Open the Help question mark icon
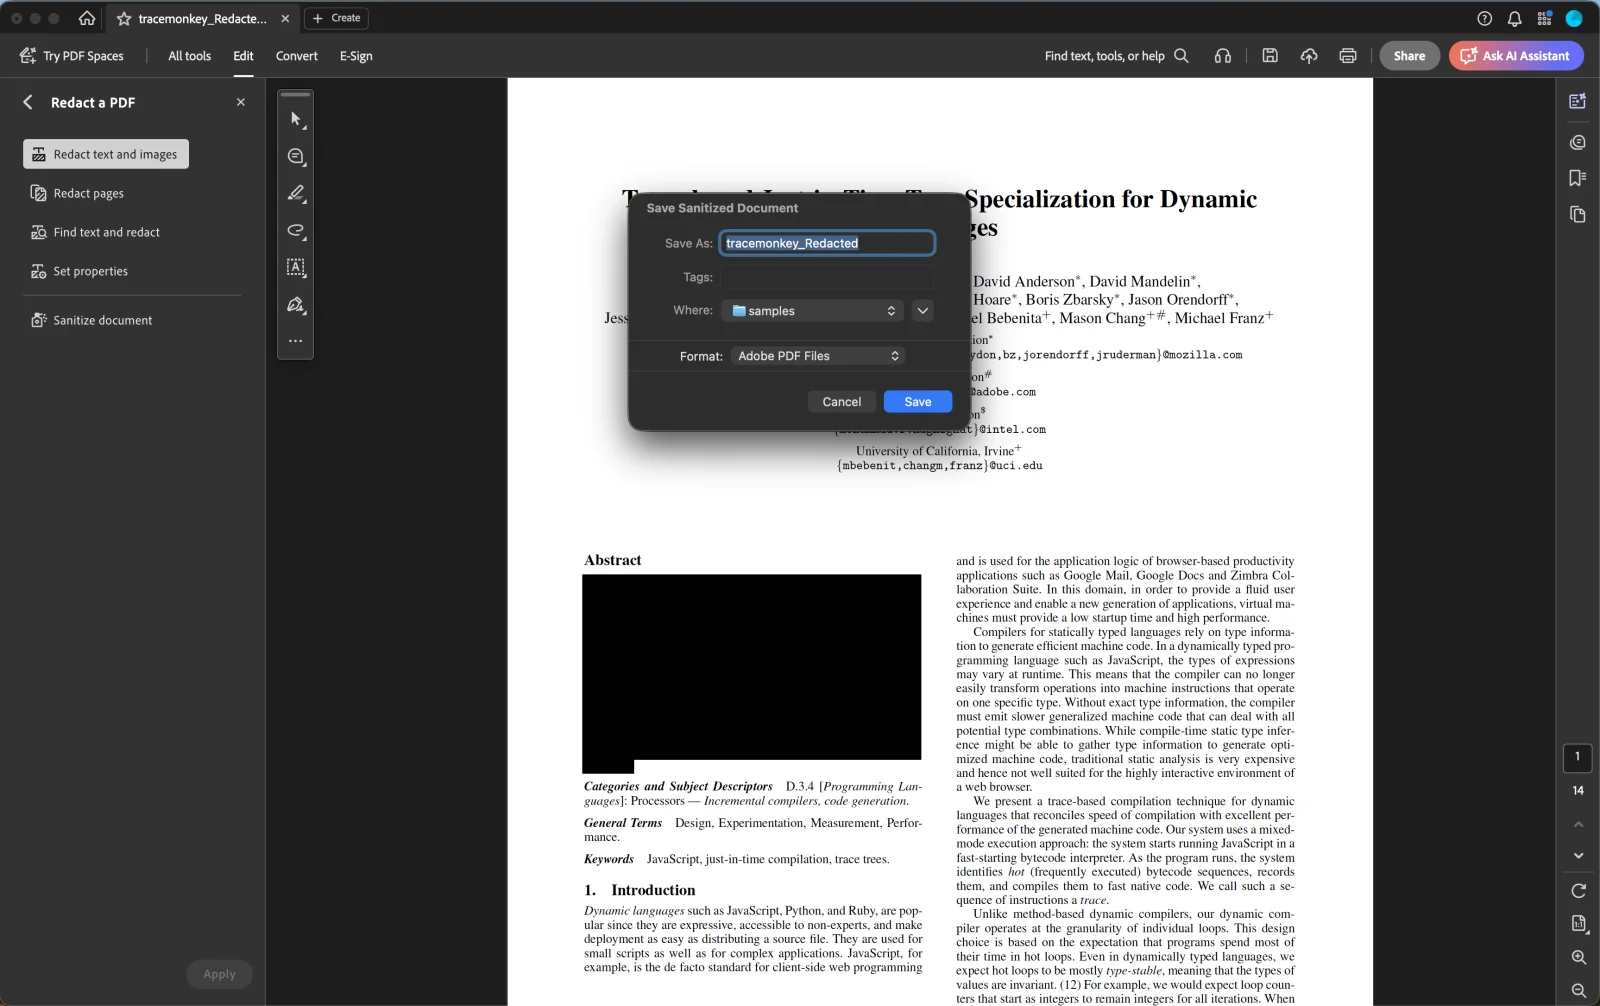1600x1006 pixels. pos(1485,18)
